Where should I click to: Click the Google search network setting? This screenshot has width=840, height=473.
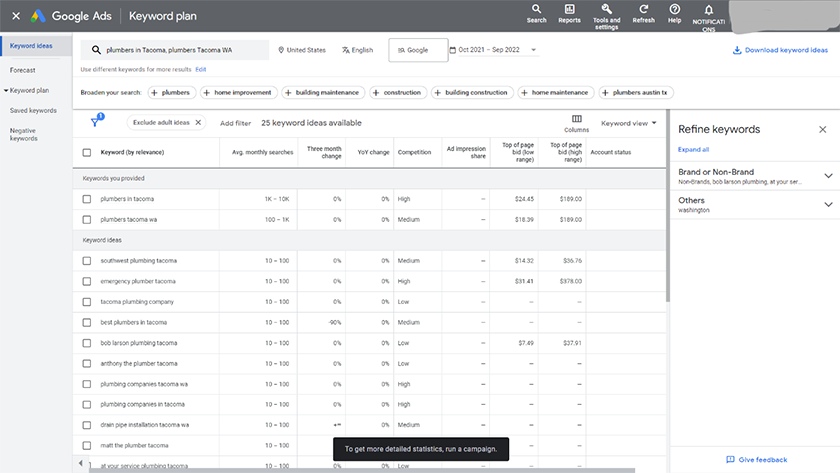pos(418,50)
